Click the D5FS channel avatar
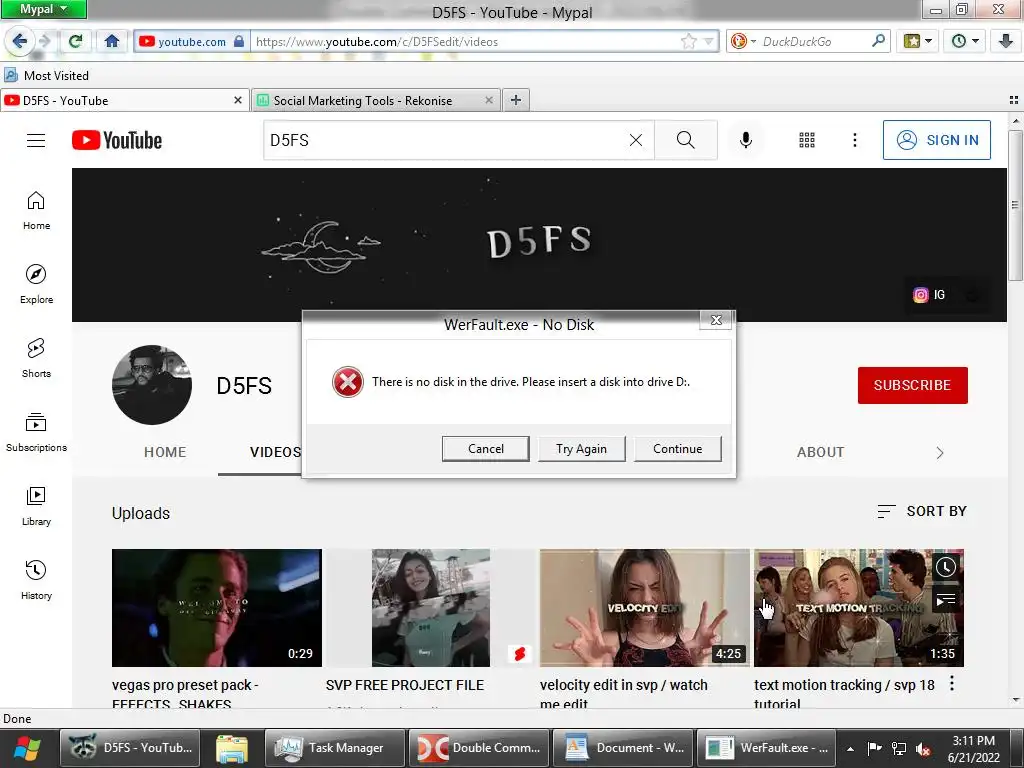Viewport: 1024px width, 768px height. point(152,385)
